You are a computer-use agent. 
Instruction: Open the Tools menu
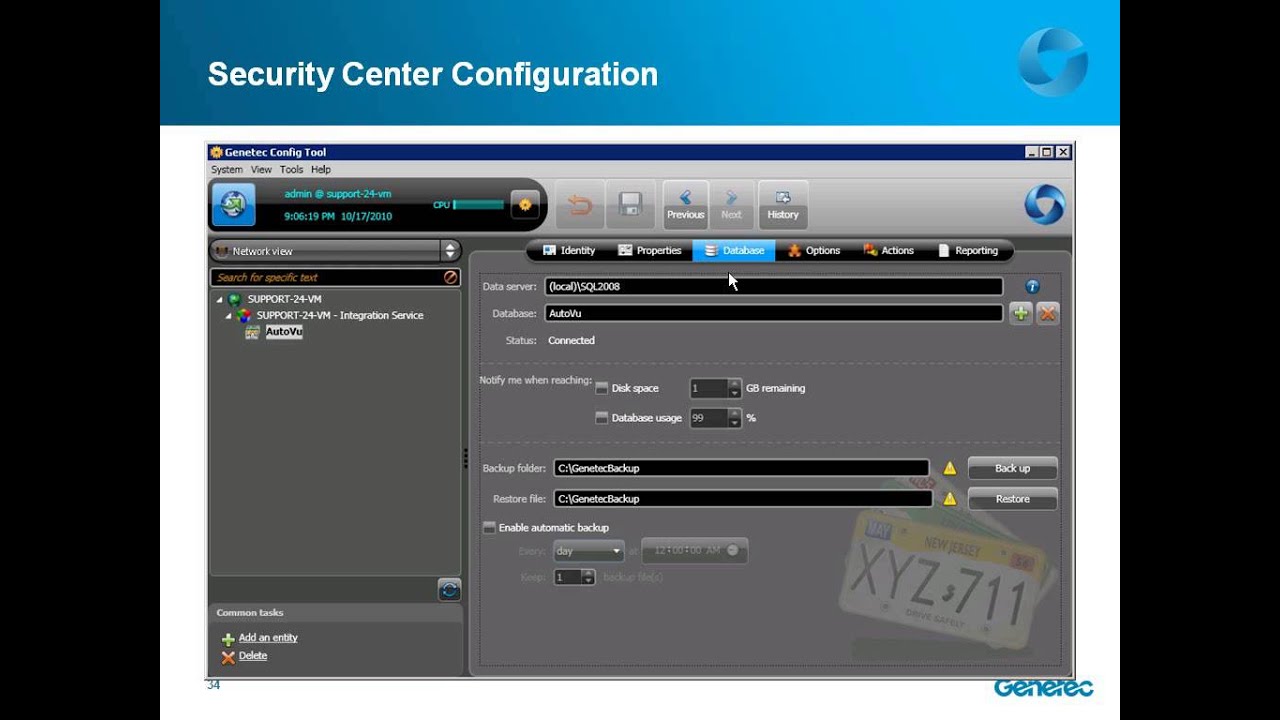click(291, 170)
